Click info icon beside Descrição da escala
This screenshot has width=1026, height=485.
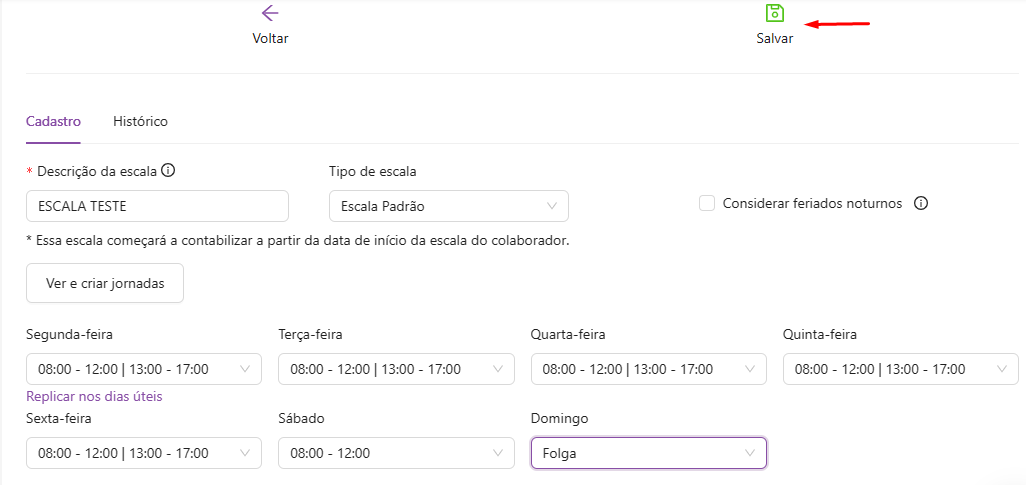168,171
